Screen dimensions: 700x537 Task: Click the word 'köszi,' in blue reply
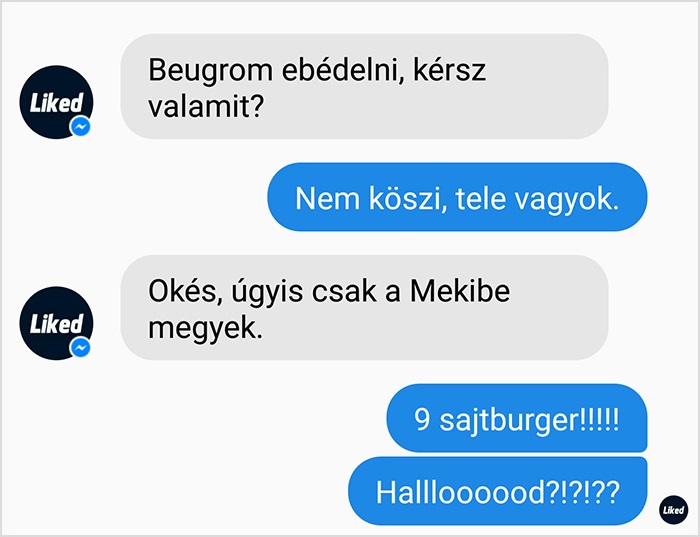408,198
